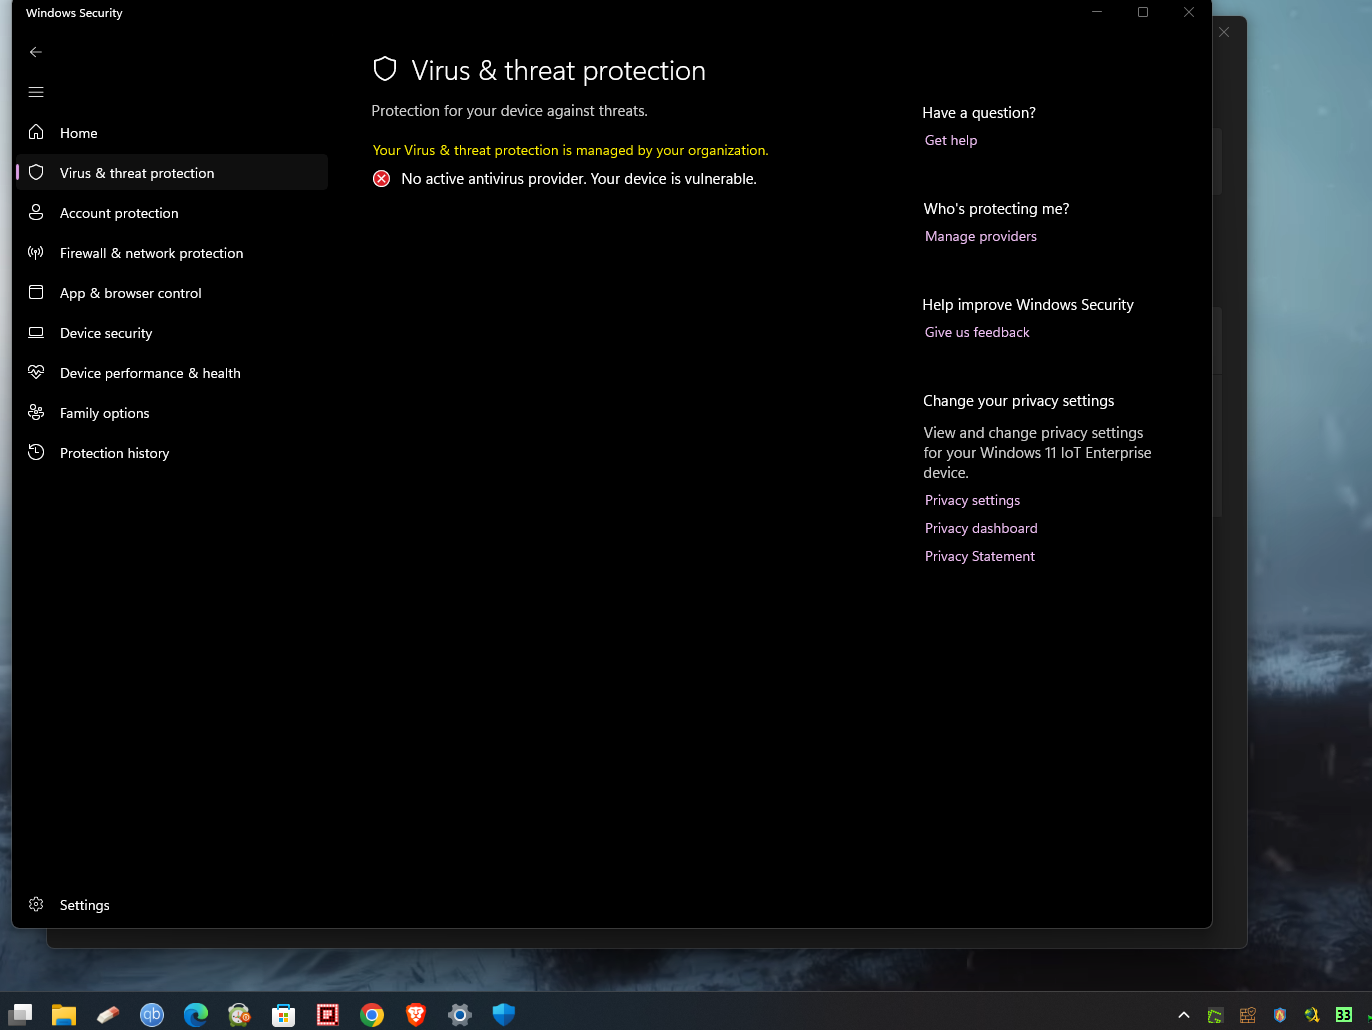1372x1030 pixels.
Task: Click the Settings gear icon in sidebar
Action: [36, 904]
